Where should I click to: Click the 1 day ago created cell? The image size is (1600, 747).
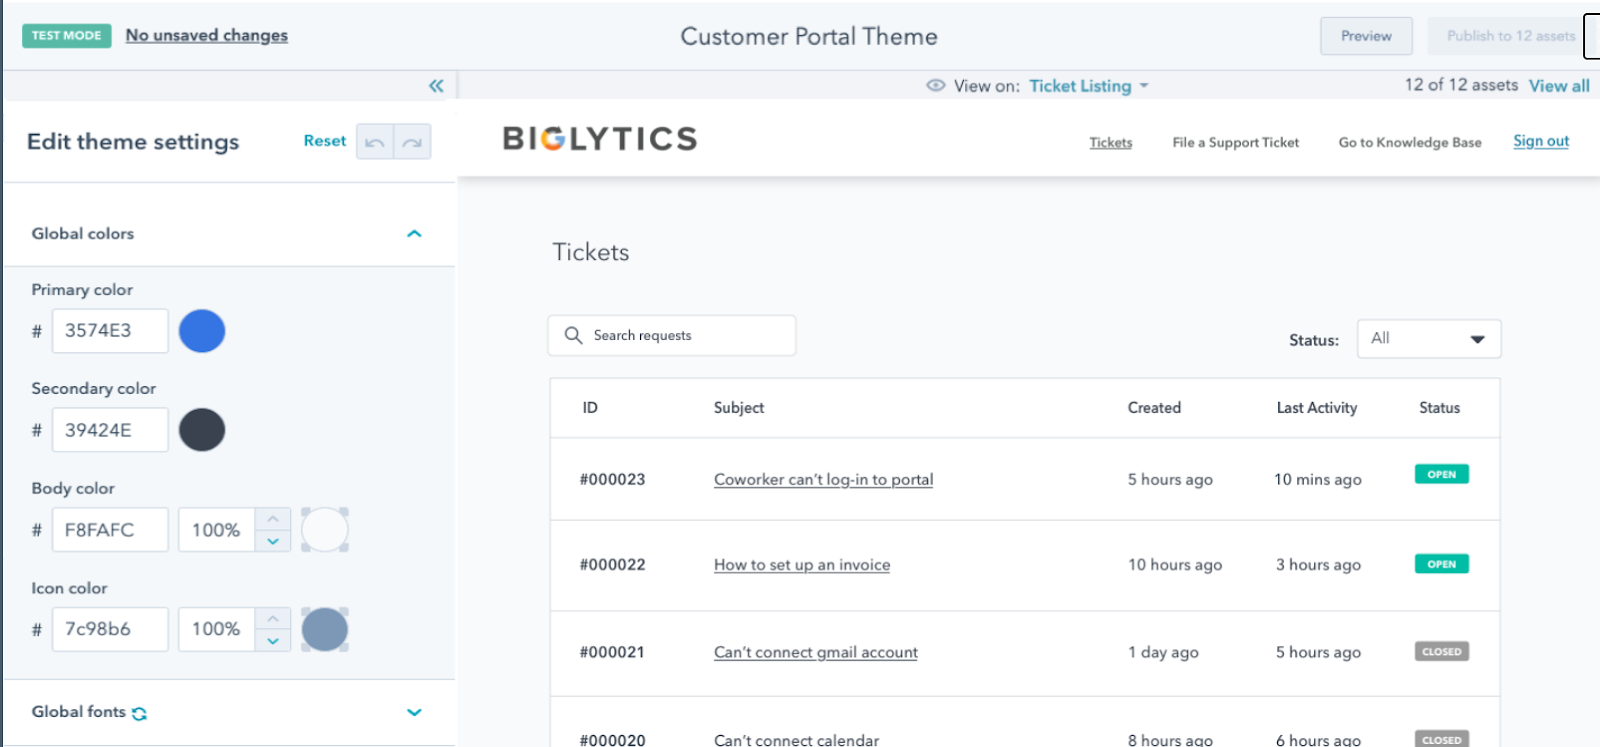pos(1163,652)
